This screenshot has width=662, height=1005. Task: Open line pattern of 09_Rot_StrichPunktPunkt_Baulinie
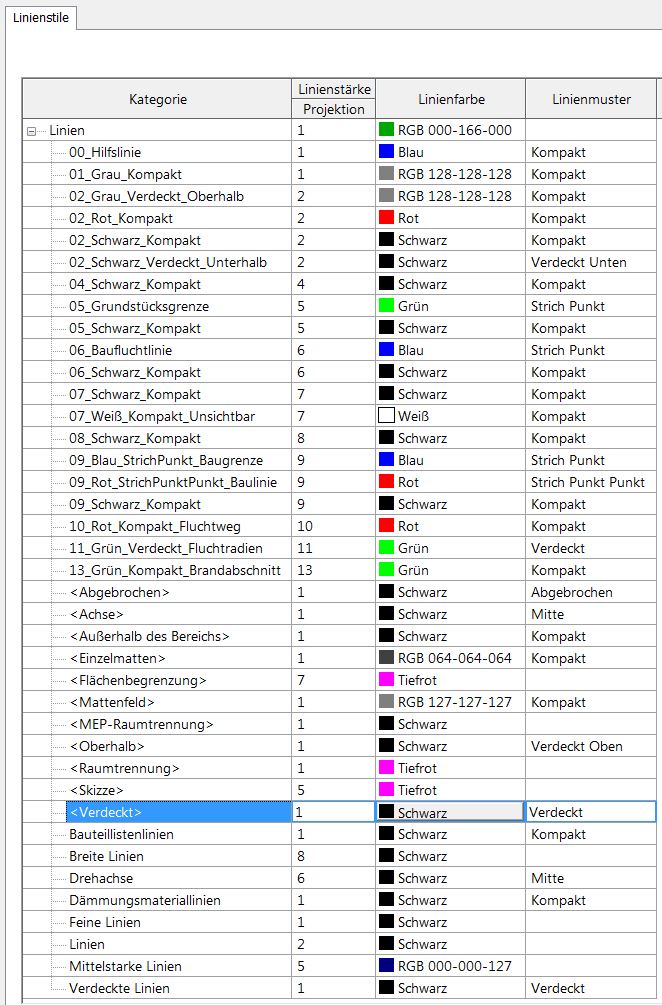point(590,483)
